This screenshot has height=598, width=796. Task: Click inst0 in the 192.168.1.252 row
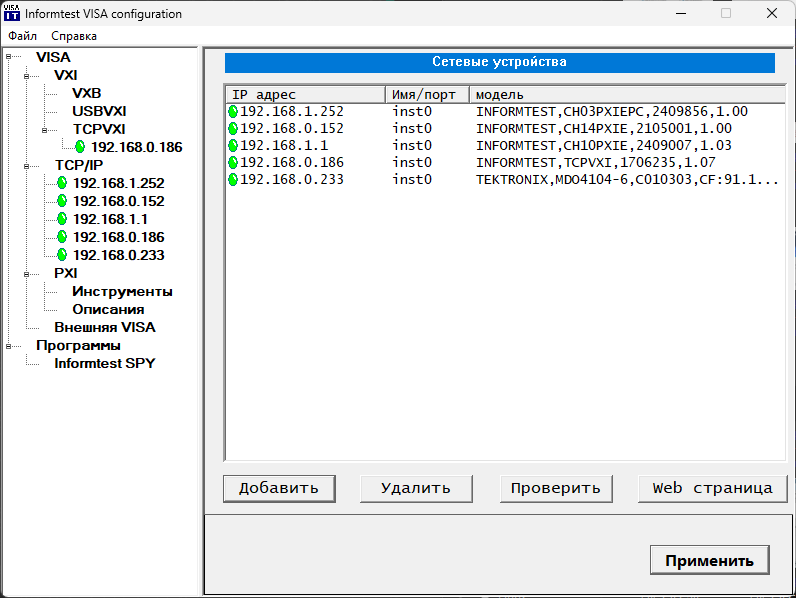click(412, 112)
